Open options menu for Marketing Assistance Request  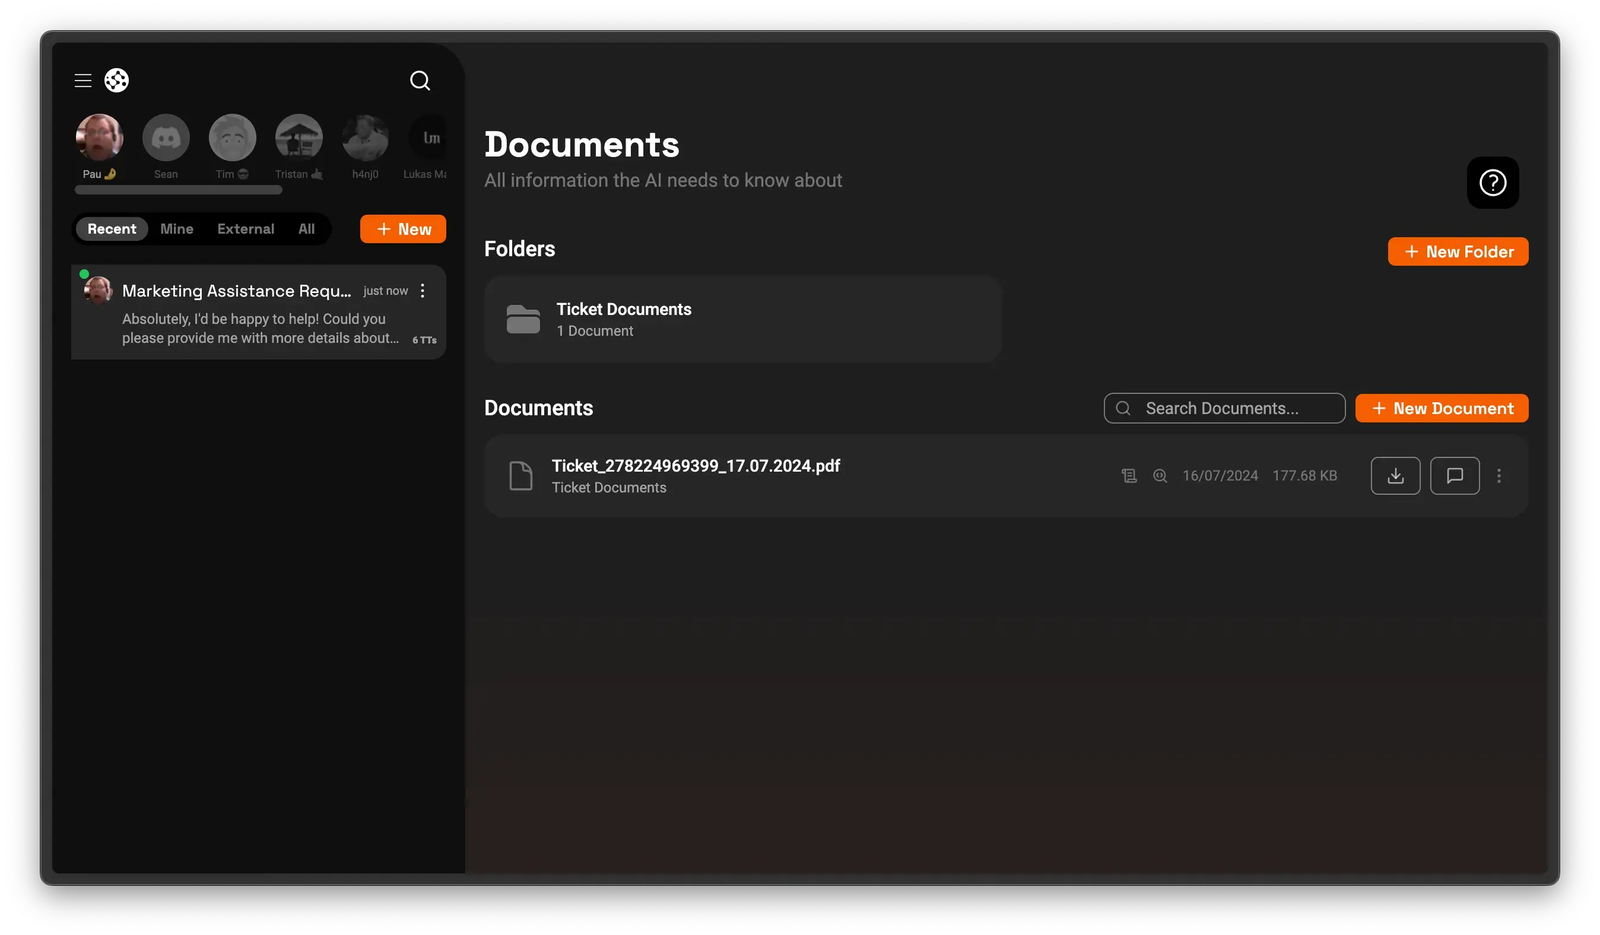(423, 291)
